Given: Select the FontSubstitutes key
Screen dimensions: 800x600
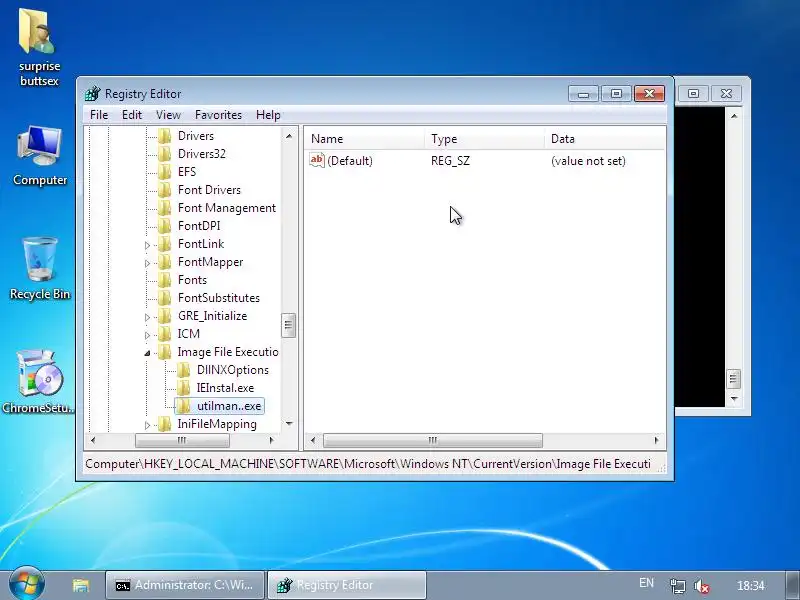Looking at the screenshot, I should pyautogui.click(x=219, y=298).
